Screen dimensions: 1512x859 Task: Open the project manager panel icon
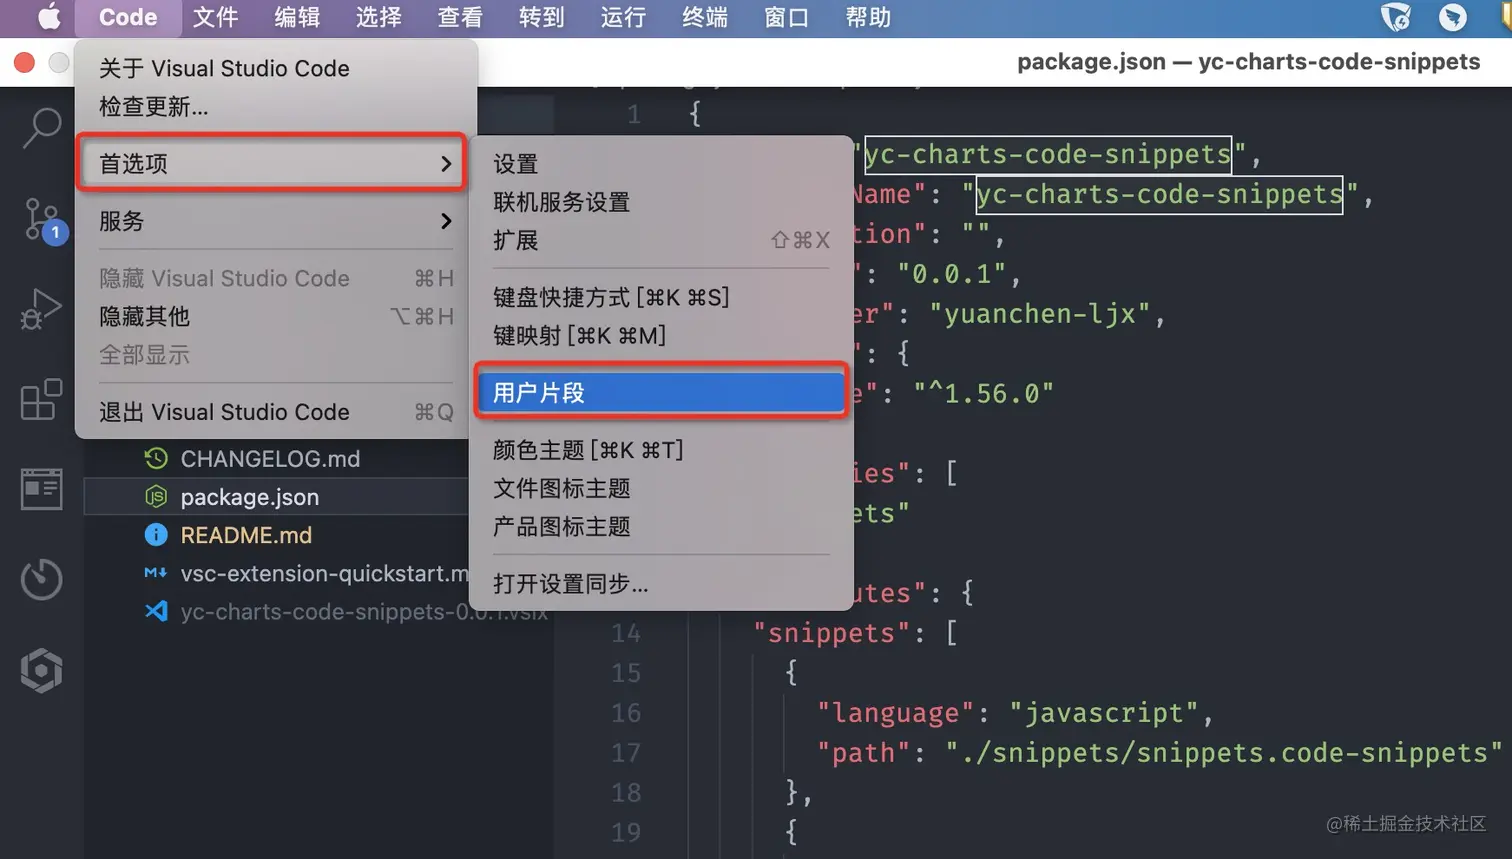click(41, 489)
